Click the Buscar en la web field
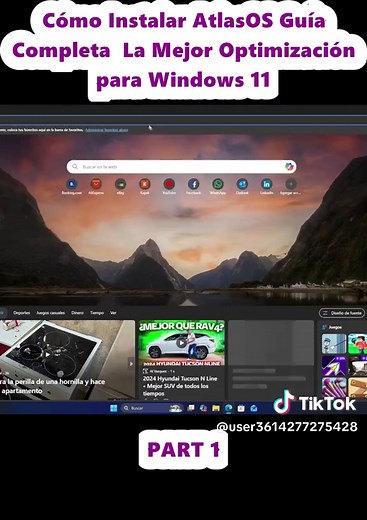 [181, 167]
